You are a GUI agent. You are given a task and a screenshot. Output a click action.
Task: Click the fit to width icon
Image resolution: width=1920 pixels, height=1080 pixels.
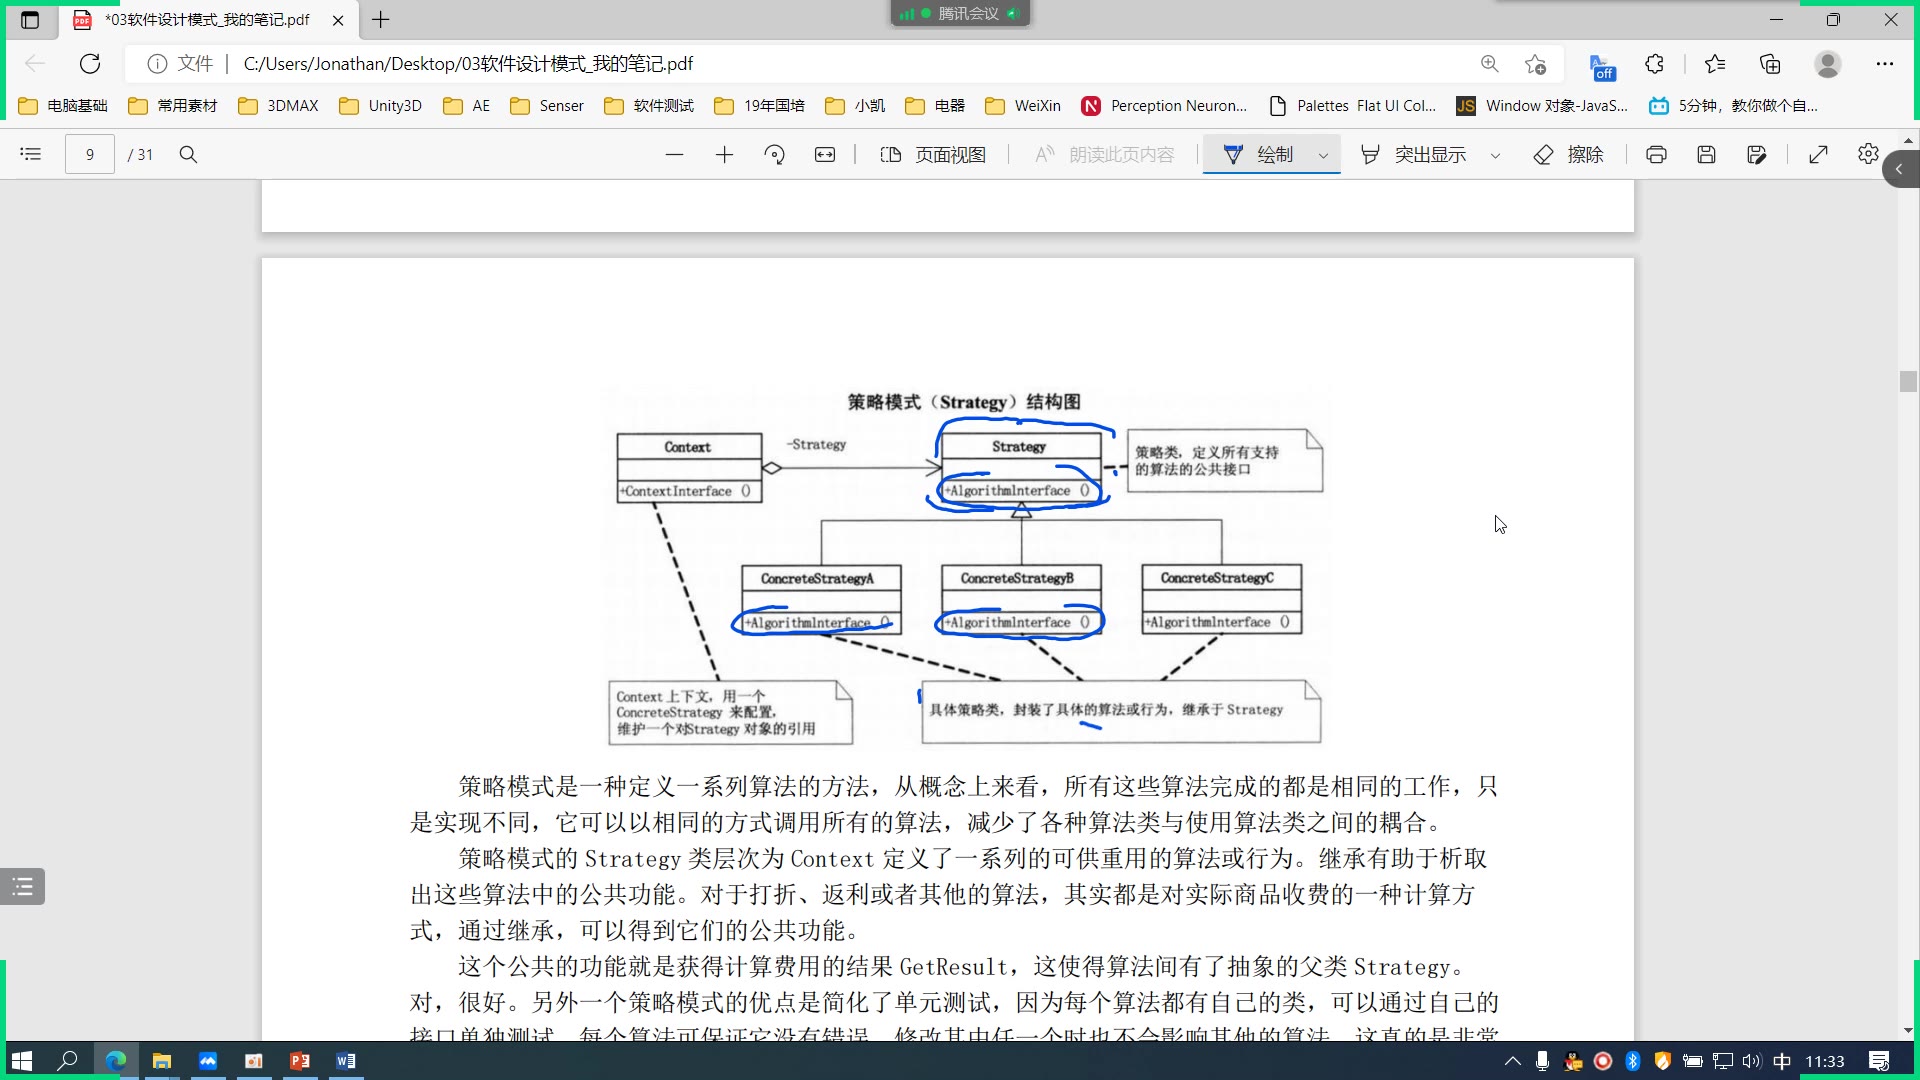(x=824, y=154)
